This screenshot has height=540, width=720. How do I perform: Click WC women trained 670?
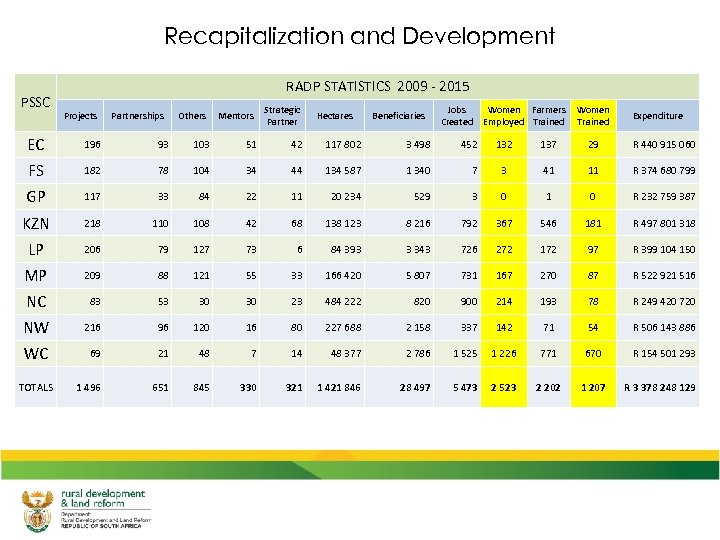click(x=593, y=354)
